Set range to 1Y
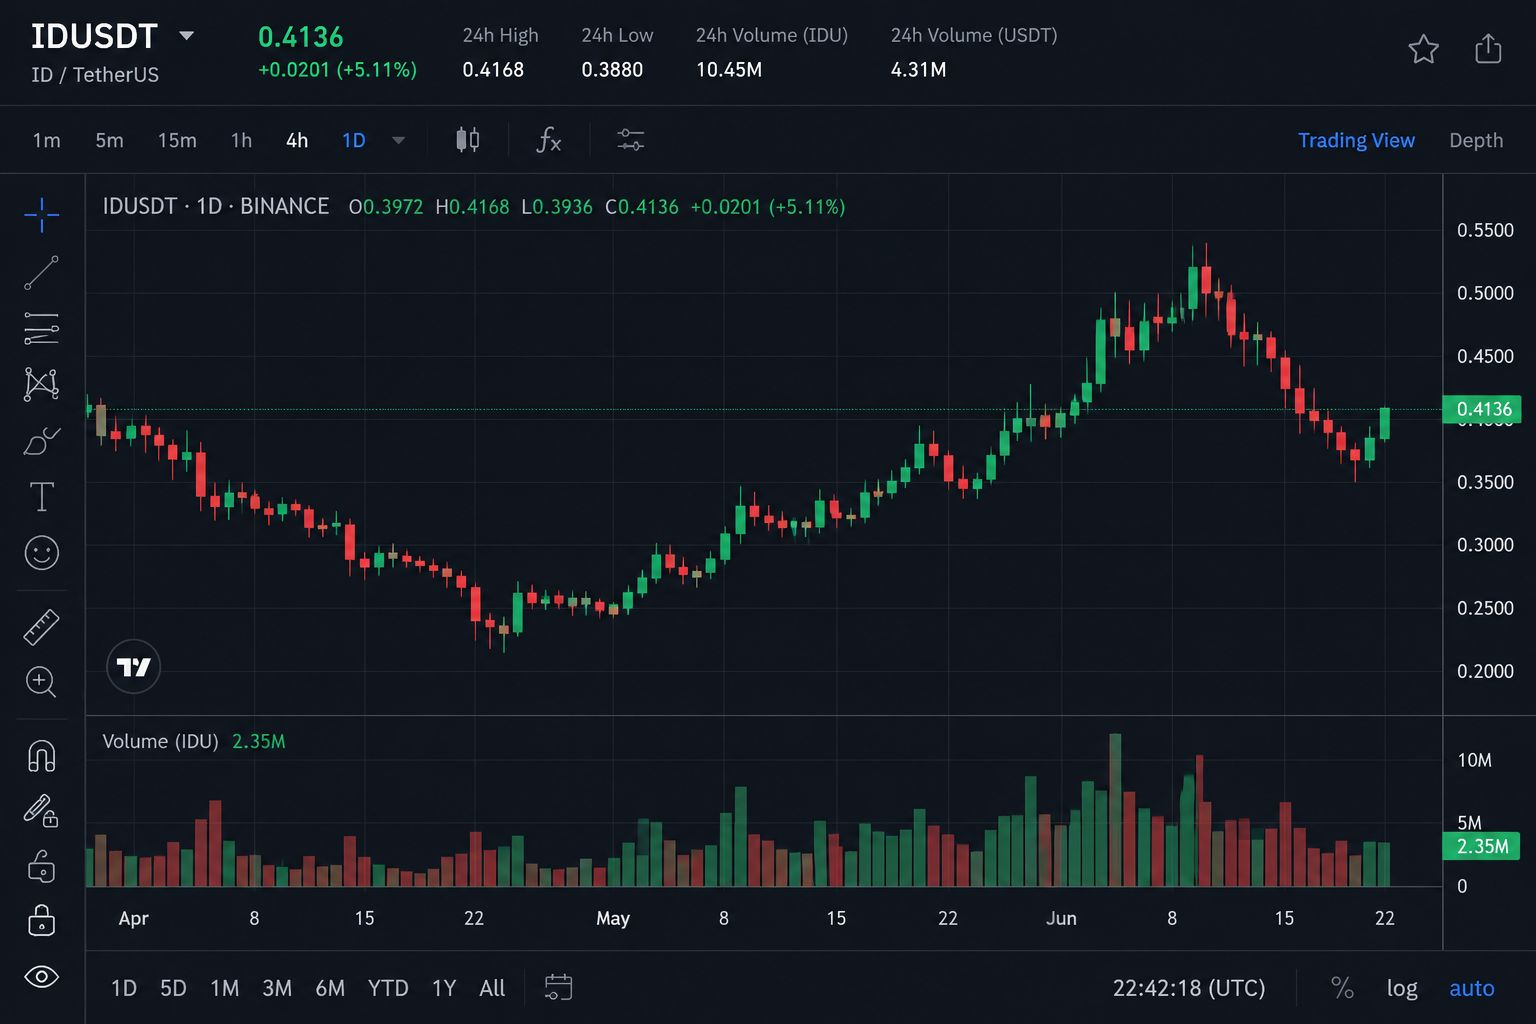1536x1024 pixels. (444, 988)
